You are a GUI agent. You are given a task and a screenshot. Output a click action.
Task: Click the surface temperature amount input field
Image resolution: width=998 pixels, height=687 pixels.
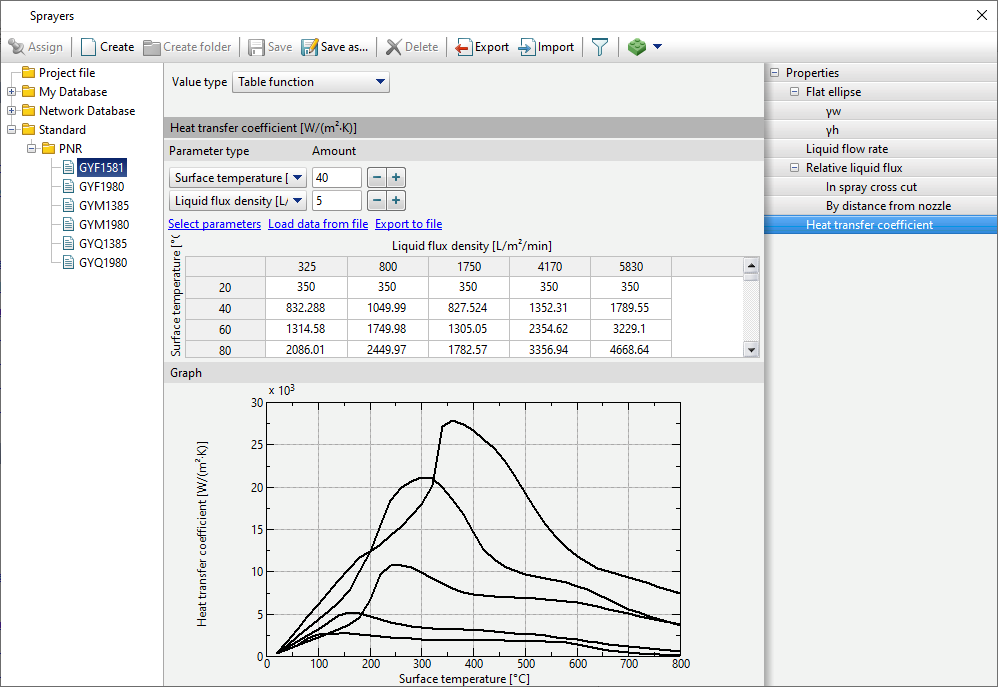(x=336, y=178)
